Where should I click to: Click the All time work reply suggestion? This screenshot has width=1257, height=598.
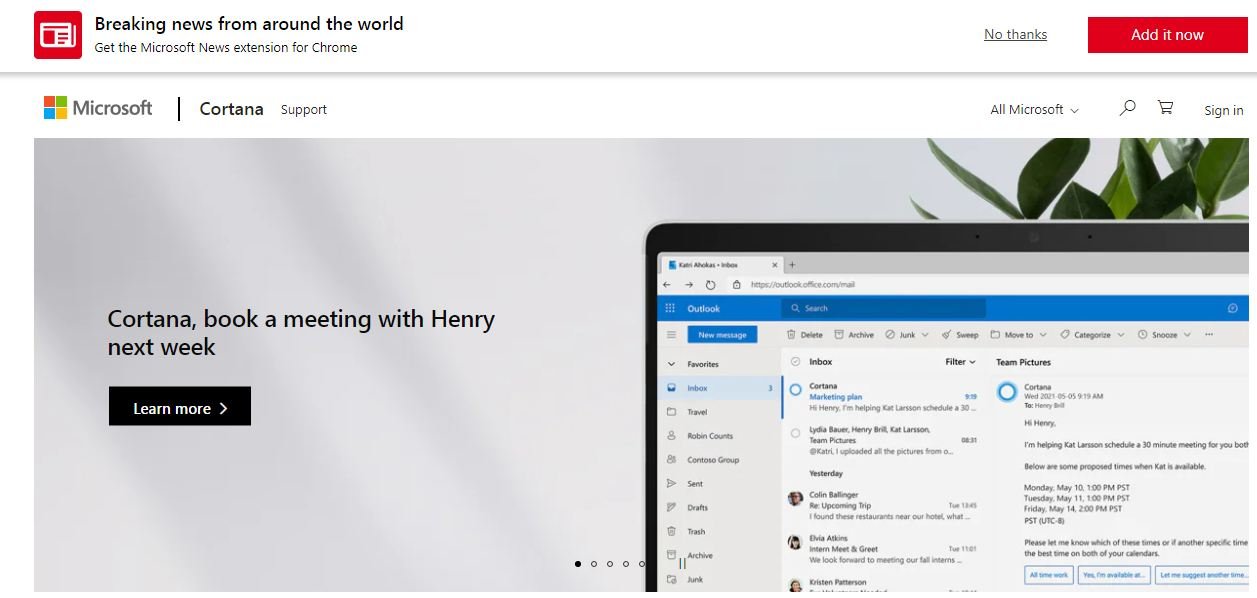[1048, 575]
